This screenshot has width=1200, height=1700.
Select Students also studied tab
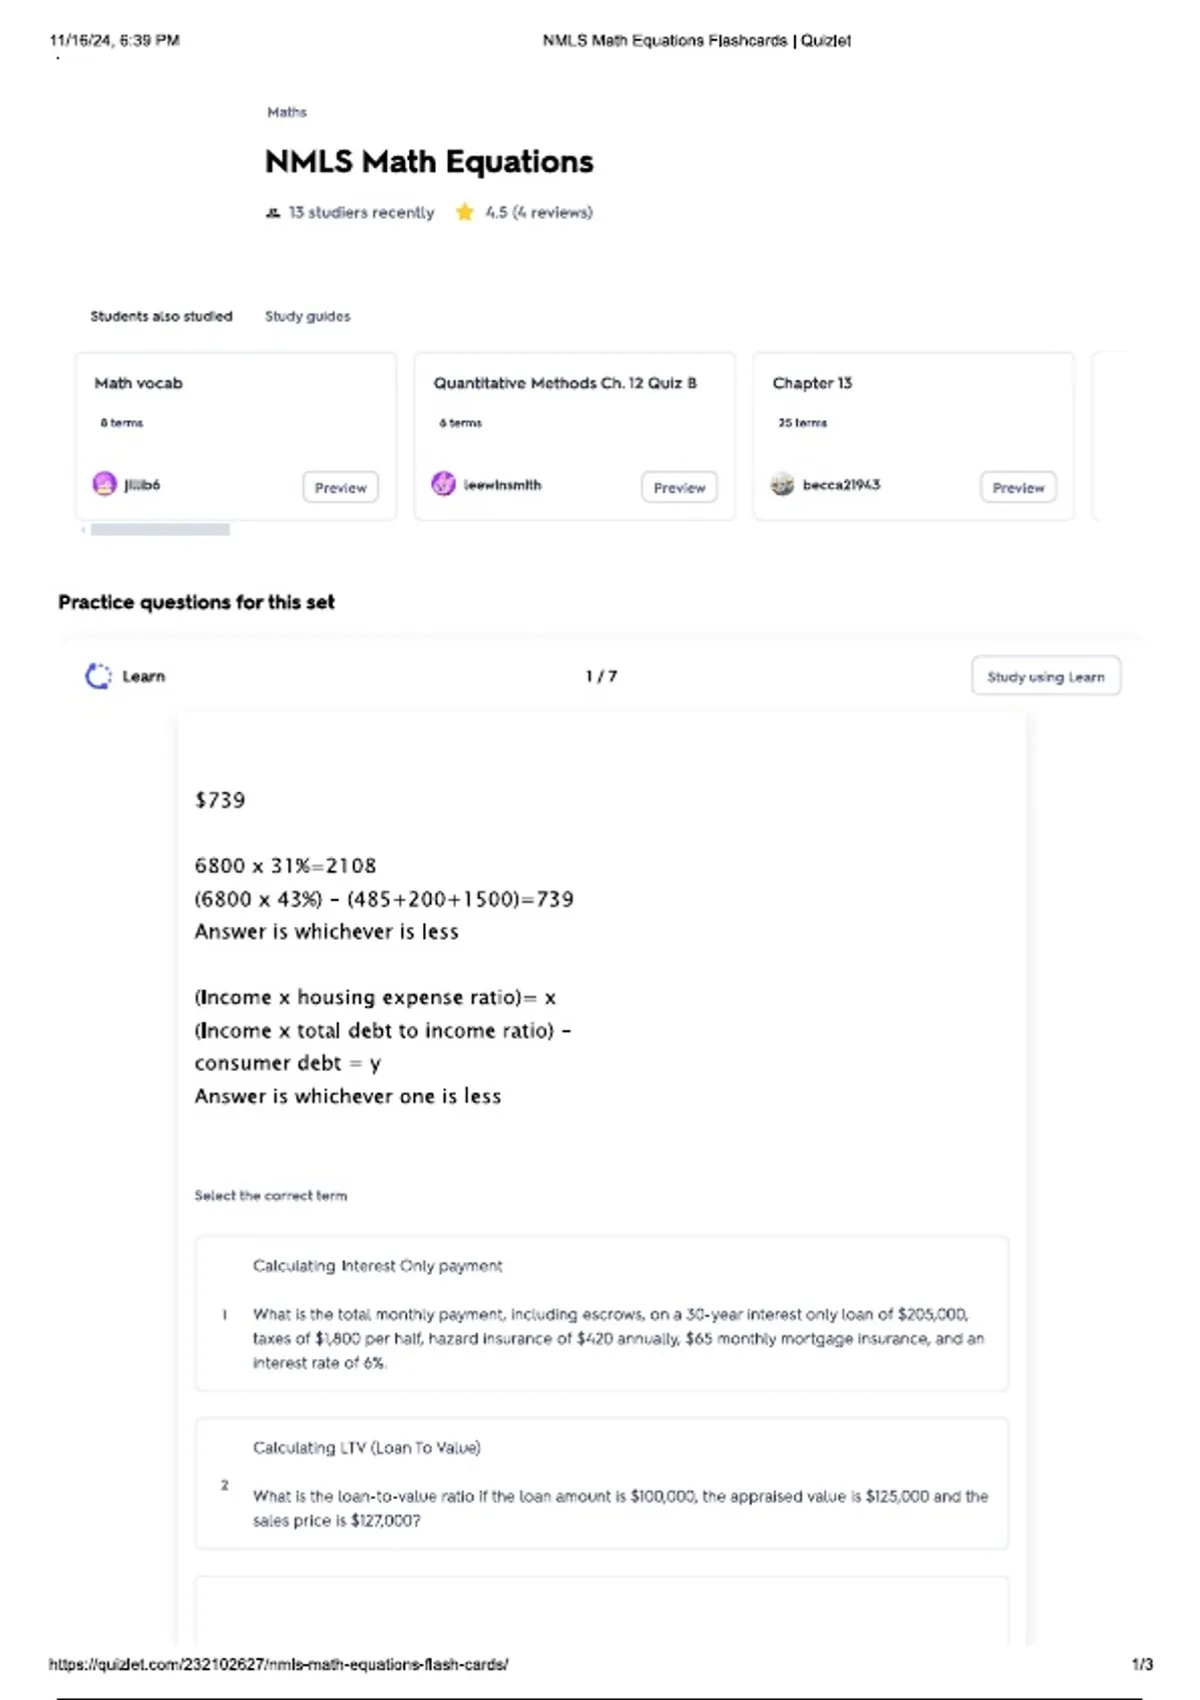(x=161, y=317)
